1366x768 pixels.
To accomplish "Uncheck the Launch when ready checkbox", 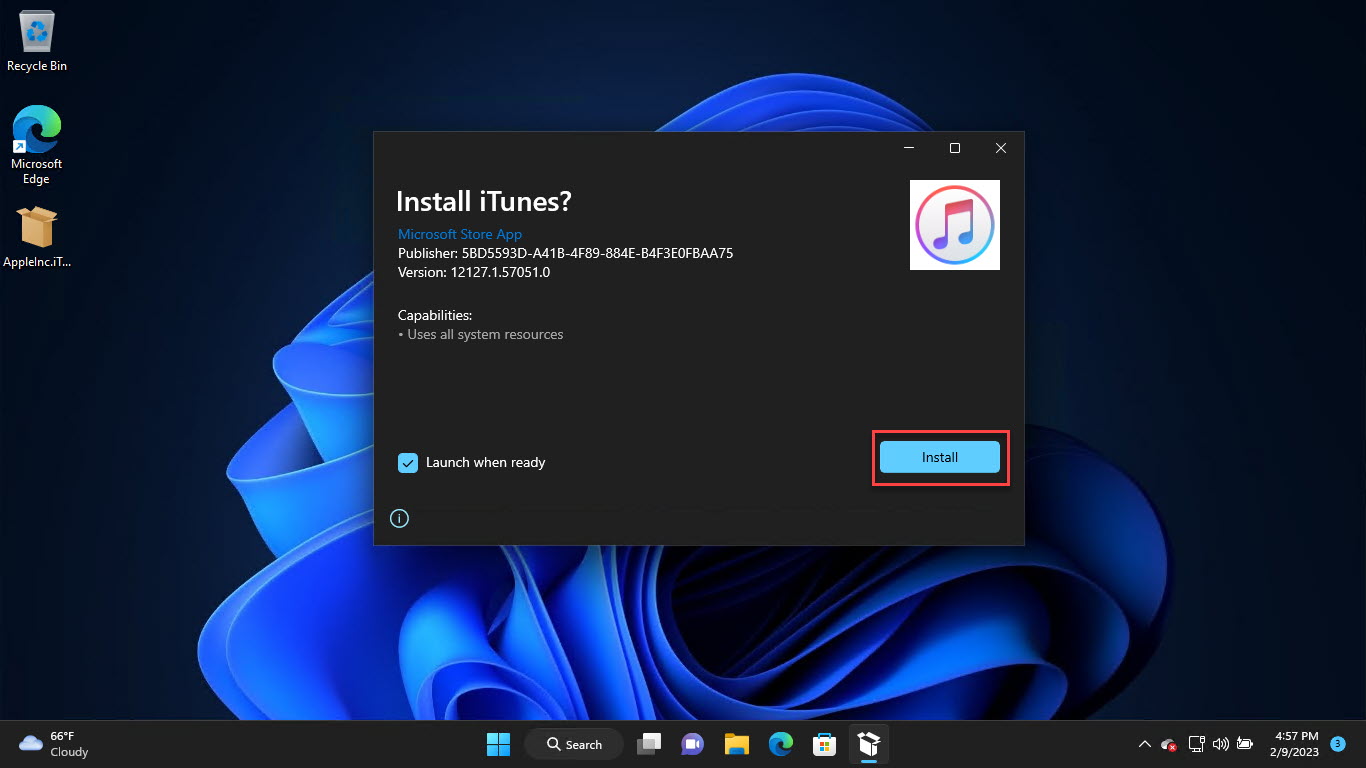I will [408, 462].
